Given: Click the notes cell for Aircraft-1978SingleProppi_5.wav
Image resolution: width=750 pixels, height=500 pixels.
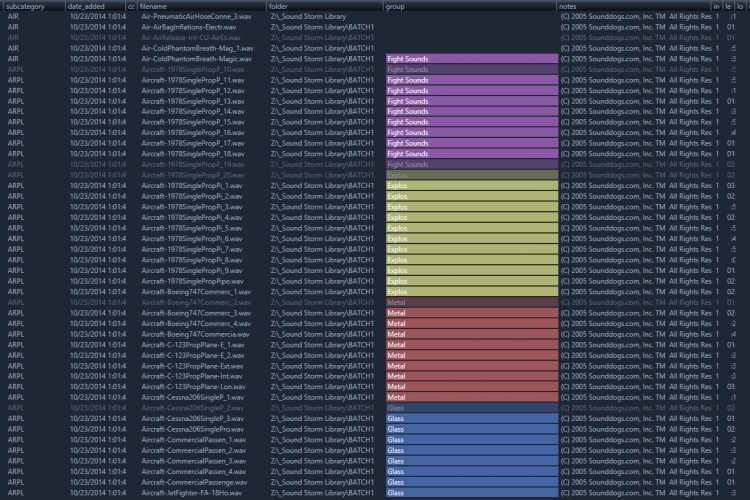Looking at the screenshot, I should pyautogui.click(x=636, y=228).
